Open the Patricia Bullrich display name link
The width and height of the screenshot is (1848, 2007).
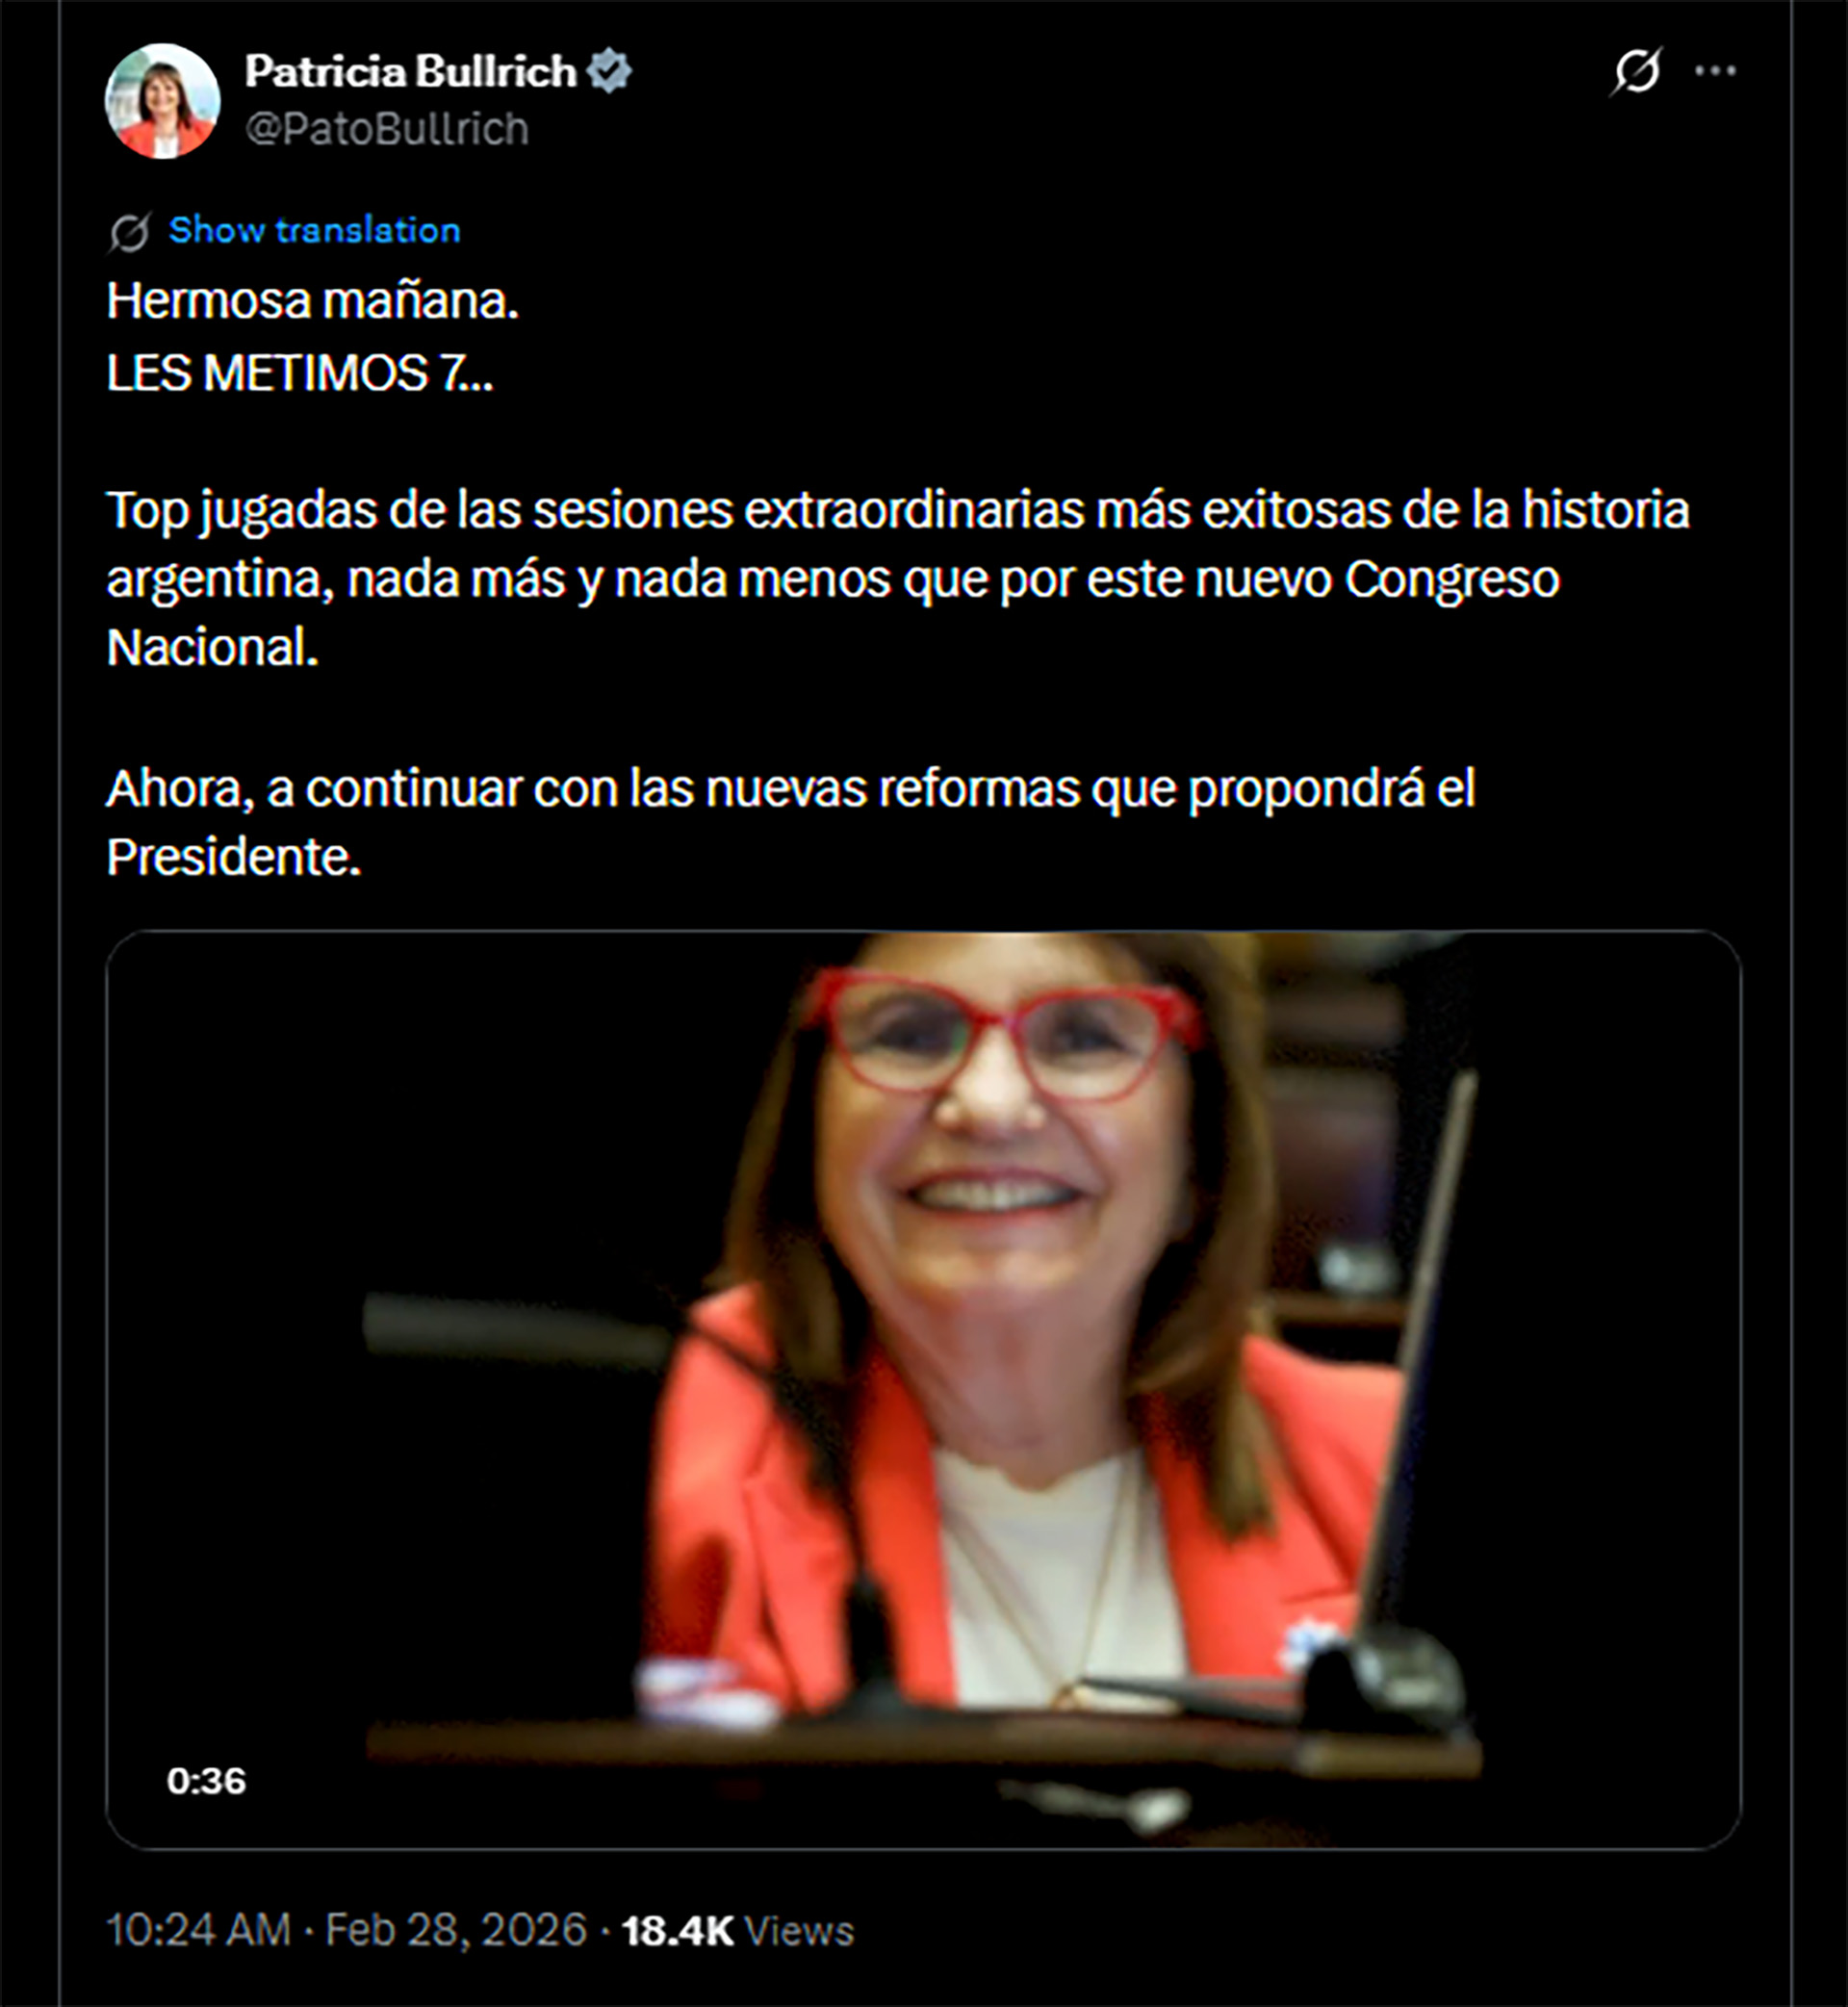coord(411,72)
